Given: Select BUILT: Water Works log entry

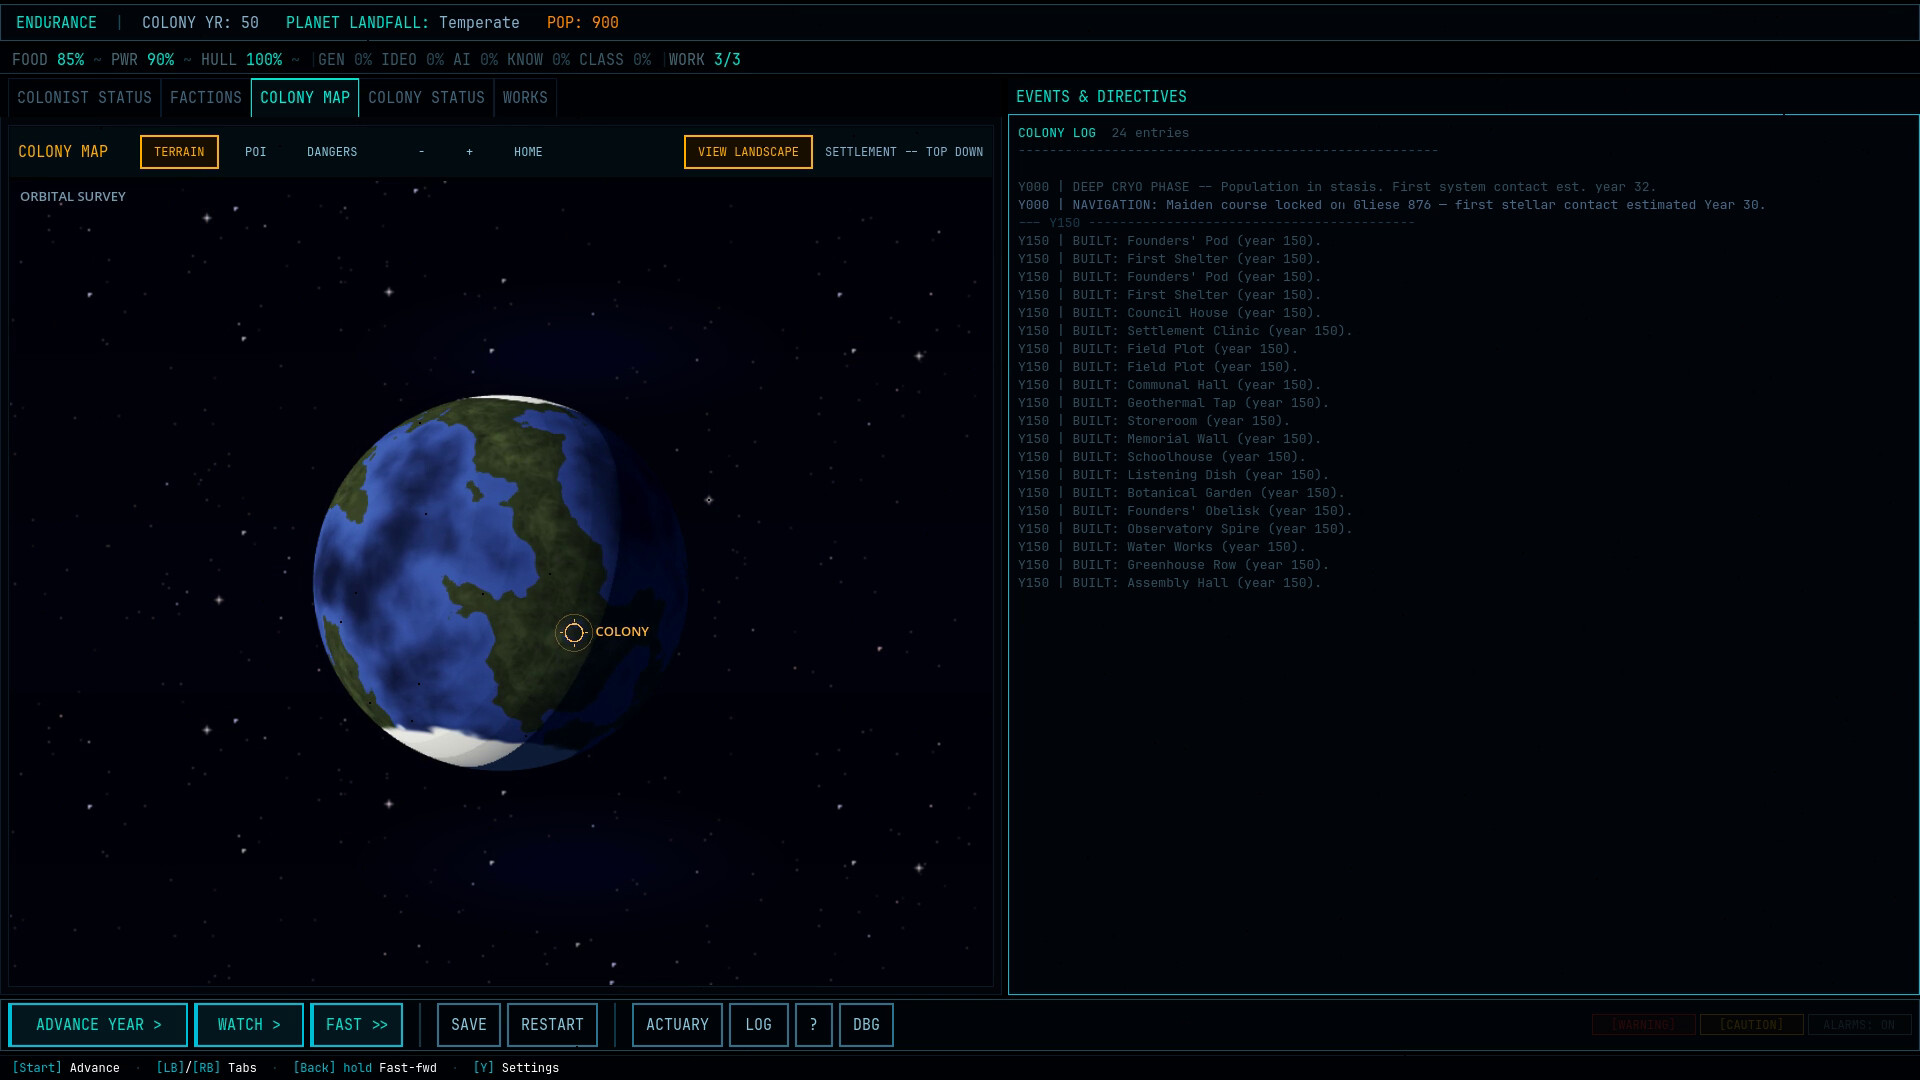Looking at the screenshot, I should click(1162, 547).
